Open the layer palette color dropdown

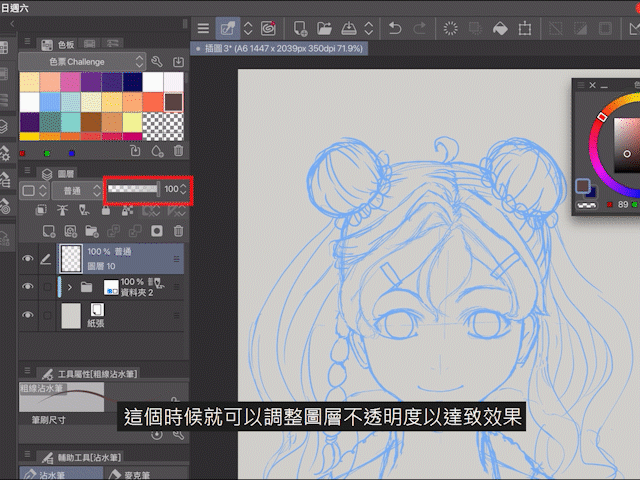[34, 191]
